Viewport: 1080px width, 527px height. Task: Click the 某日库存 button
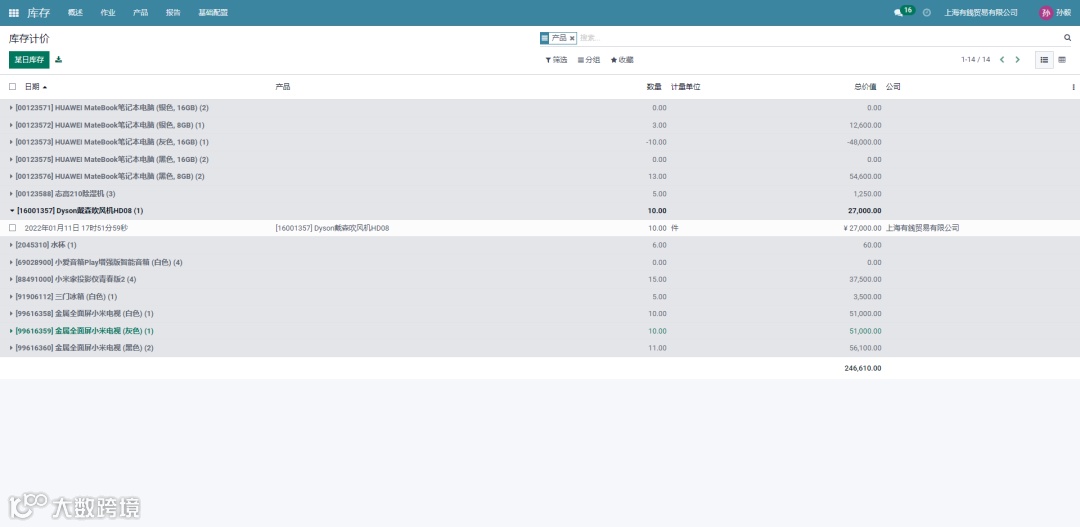(x=29, y=60)
